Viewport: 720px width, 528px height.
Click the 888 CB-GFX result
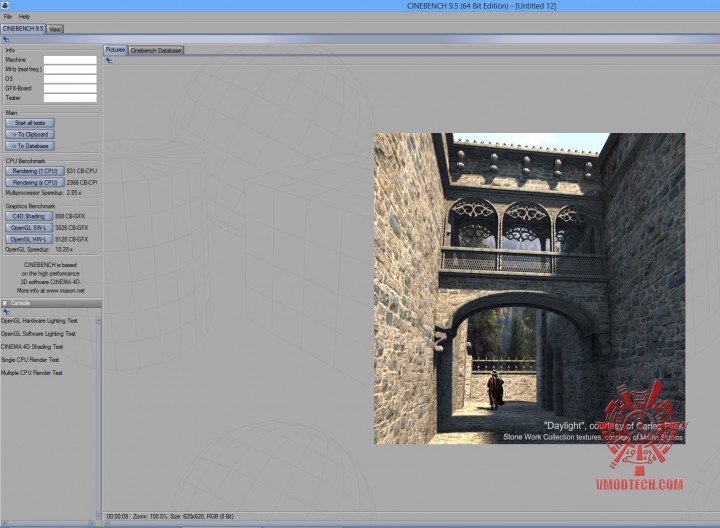tap(70, 216)
